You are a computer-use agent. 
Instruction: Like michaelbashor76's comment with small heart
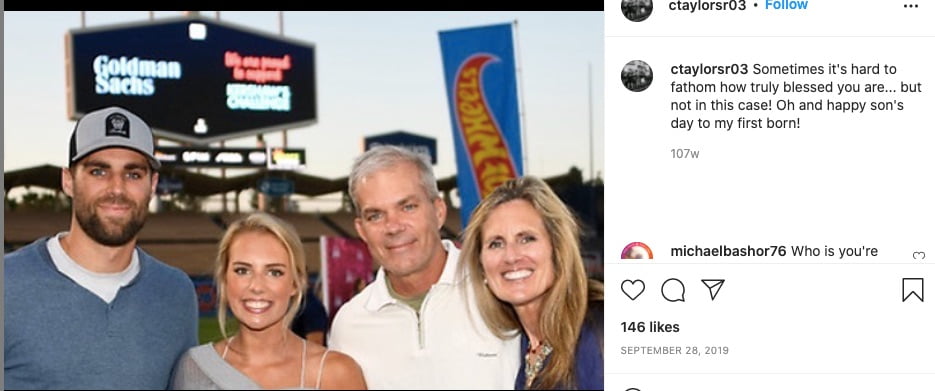coord(919,256)
